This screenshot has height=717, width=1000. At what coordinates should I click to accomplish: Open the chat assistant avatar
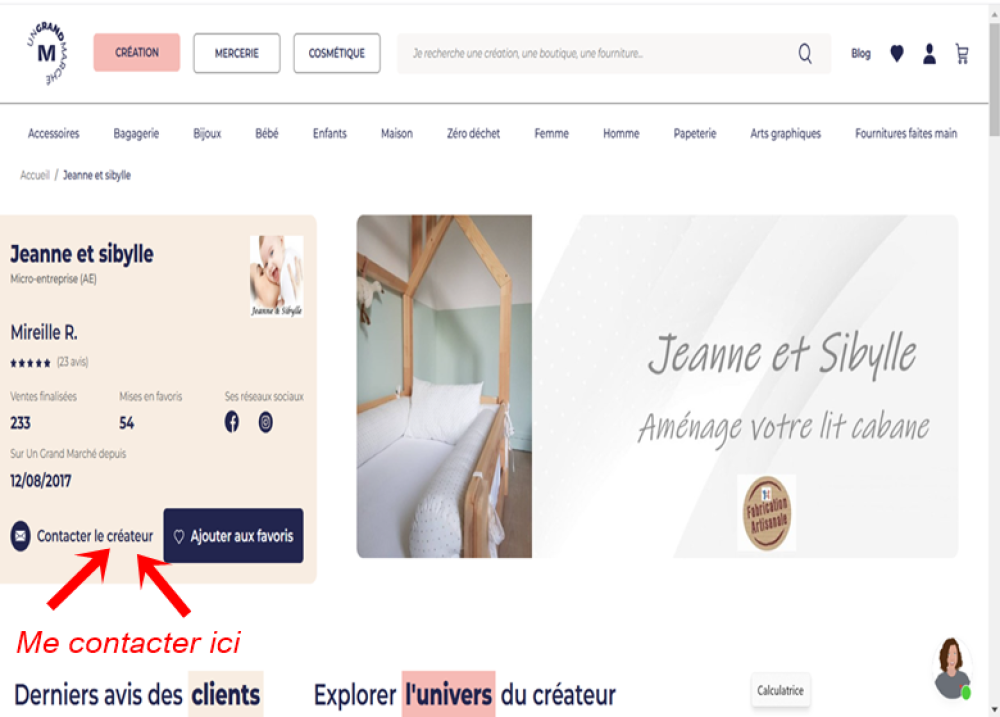coord(952,669)
